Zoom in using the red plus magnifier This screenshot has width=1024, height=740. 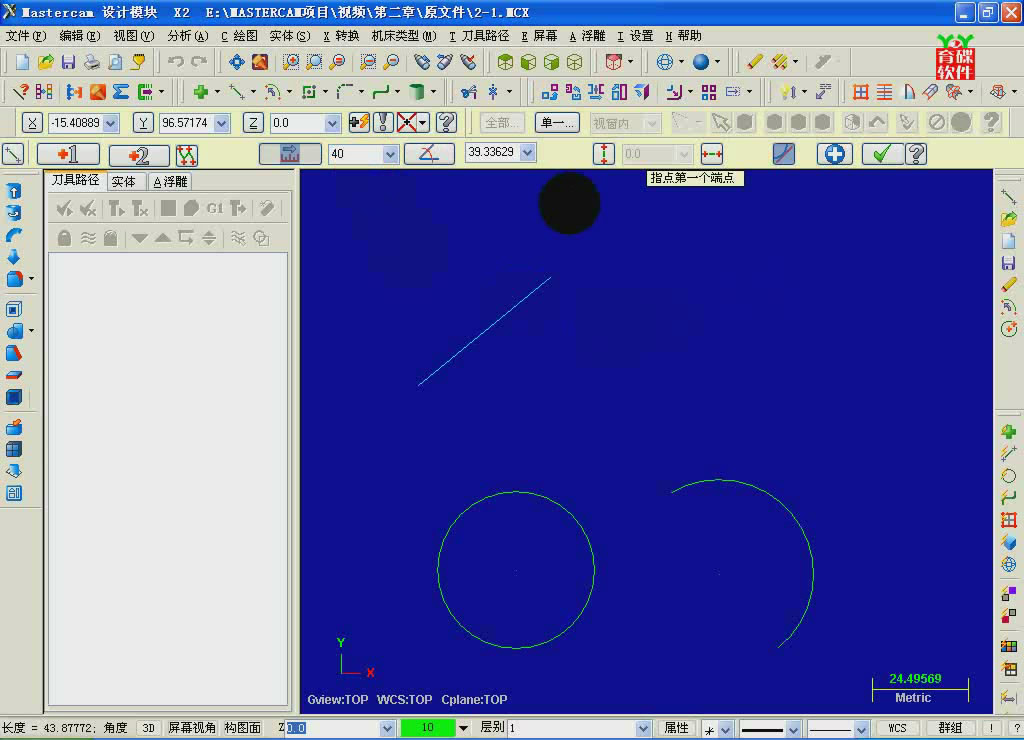[291, 62]
